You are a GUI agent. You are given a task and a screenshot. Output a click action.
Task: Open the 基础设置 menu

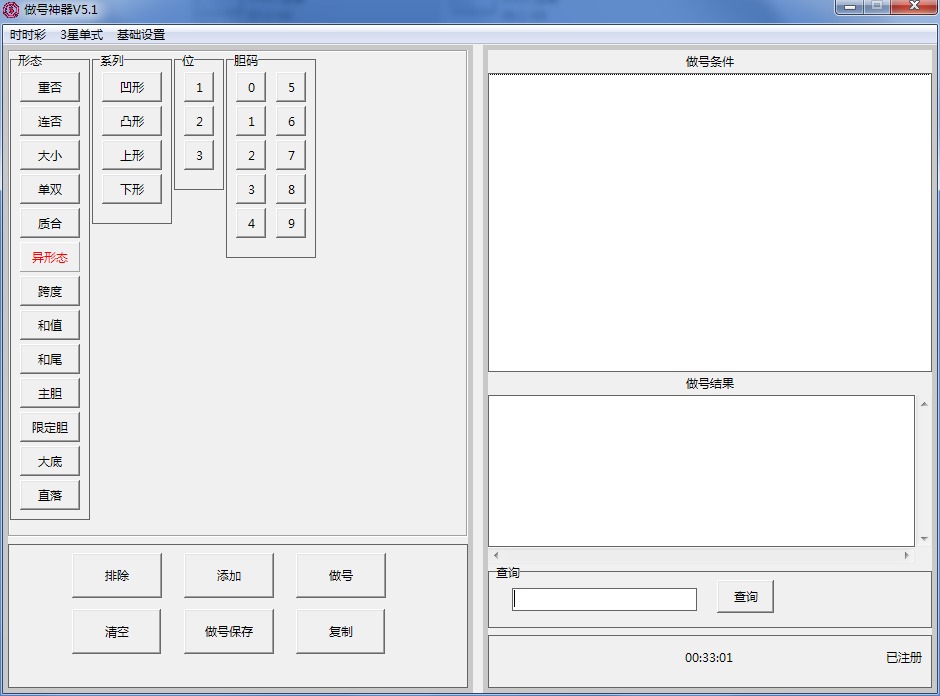click(x=141, y=35)
